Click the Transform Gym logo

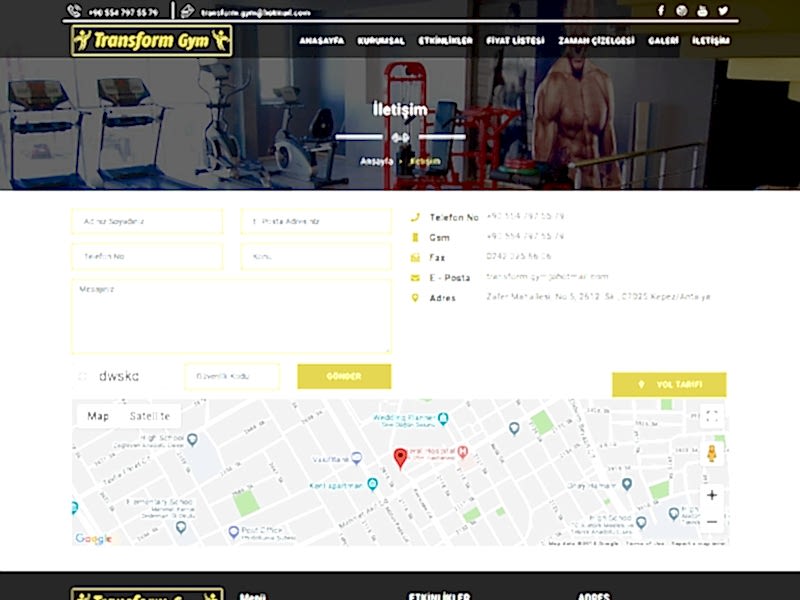151,41
